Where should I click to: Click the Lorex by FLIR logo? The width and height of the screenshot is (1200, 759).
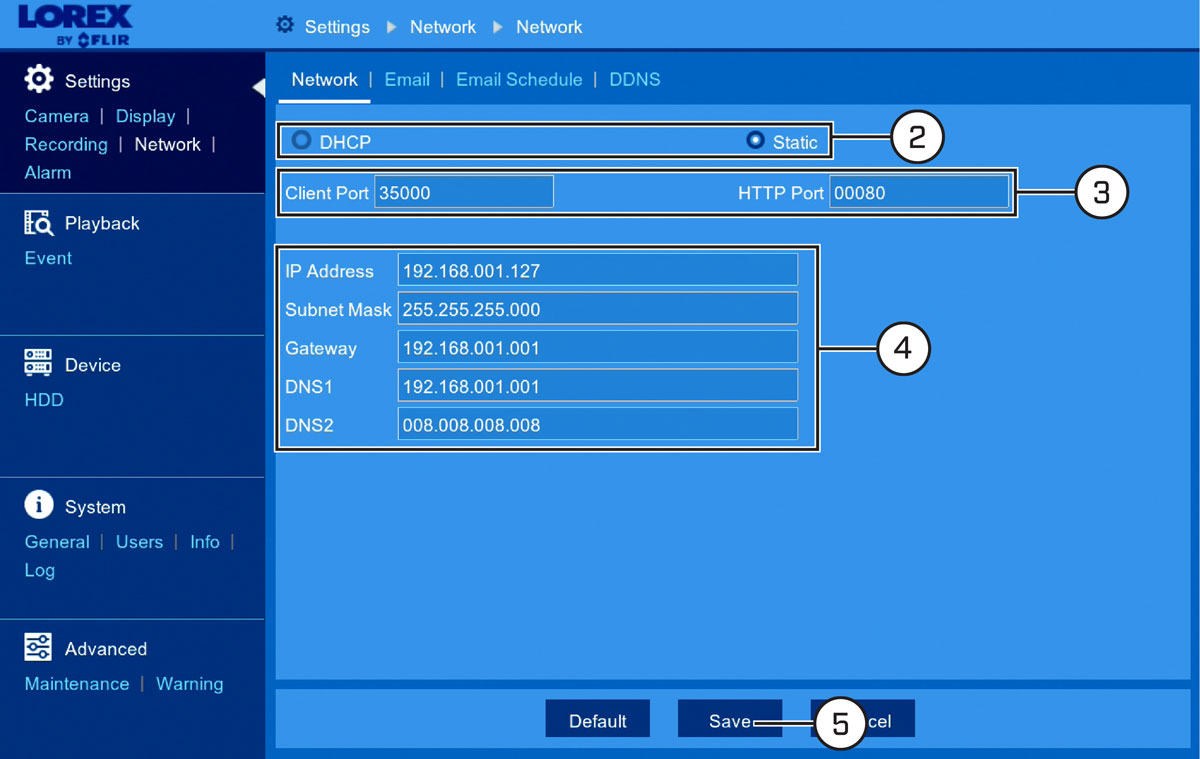[x=75, y=24]
